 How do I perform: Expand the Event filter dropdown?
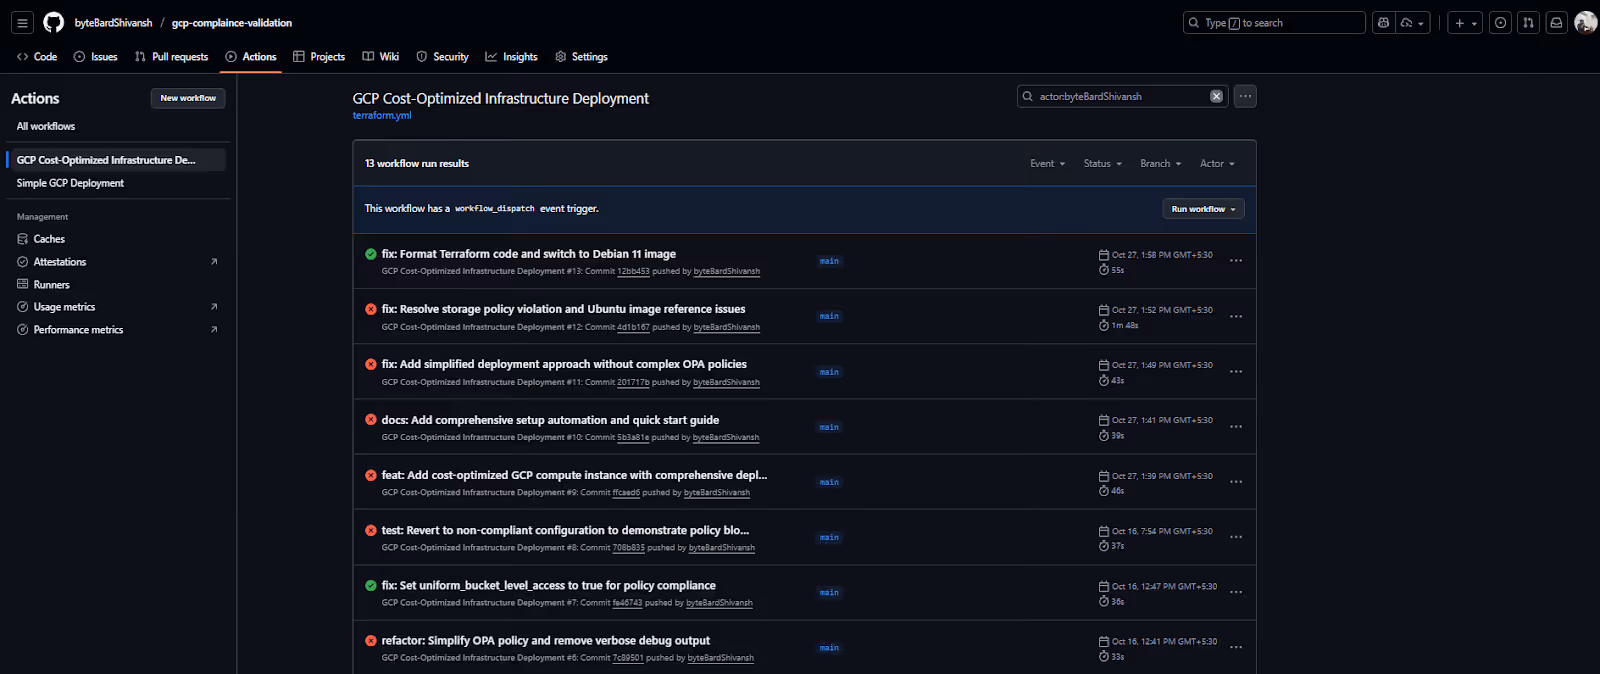1047,164
